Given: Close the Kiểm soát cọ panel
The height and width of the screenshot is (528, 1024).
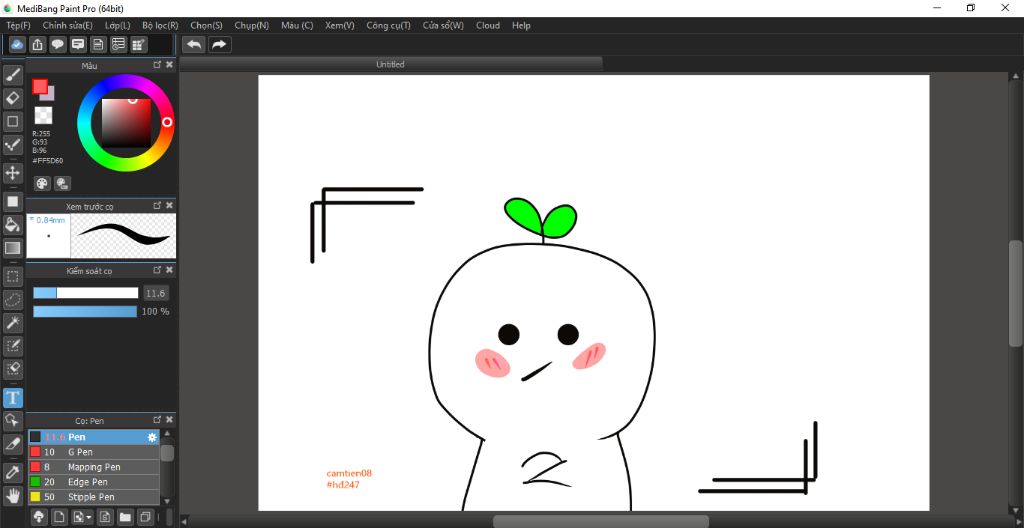Looking at the screenshot, I should pyautogui.click(x=169, y=270).
